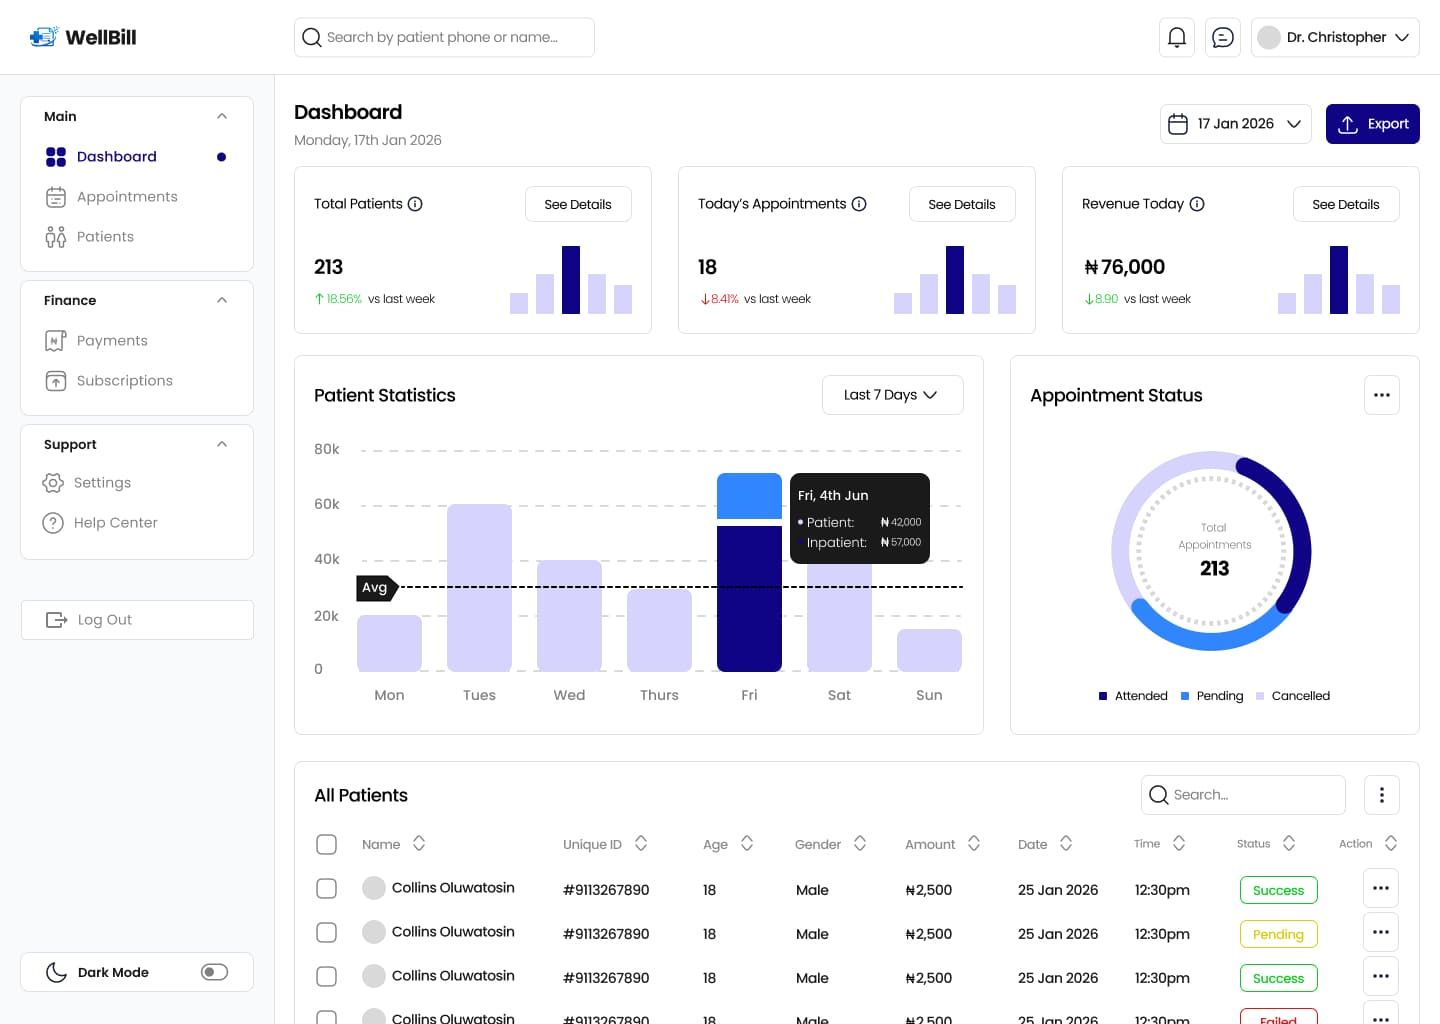Click the Tues bar in Patient Statistics
The height and width of the screenshot is (1024, 1440).
pos(479,588)
